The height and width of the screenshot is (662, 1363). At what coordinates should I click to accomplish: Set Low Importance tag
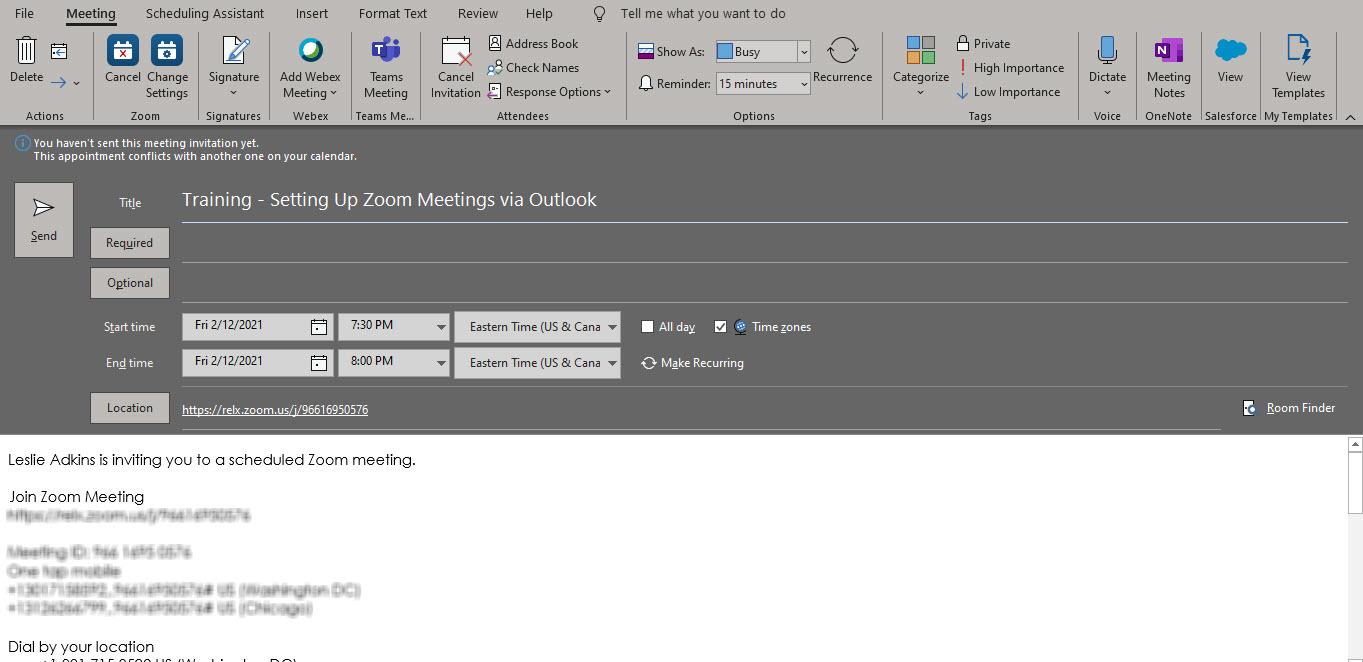(1007, 91)
